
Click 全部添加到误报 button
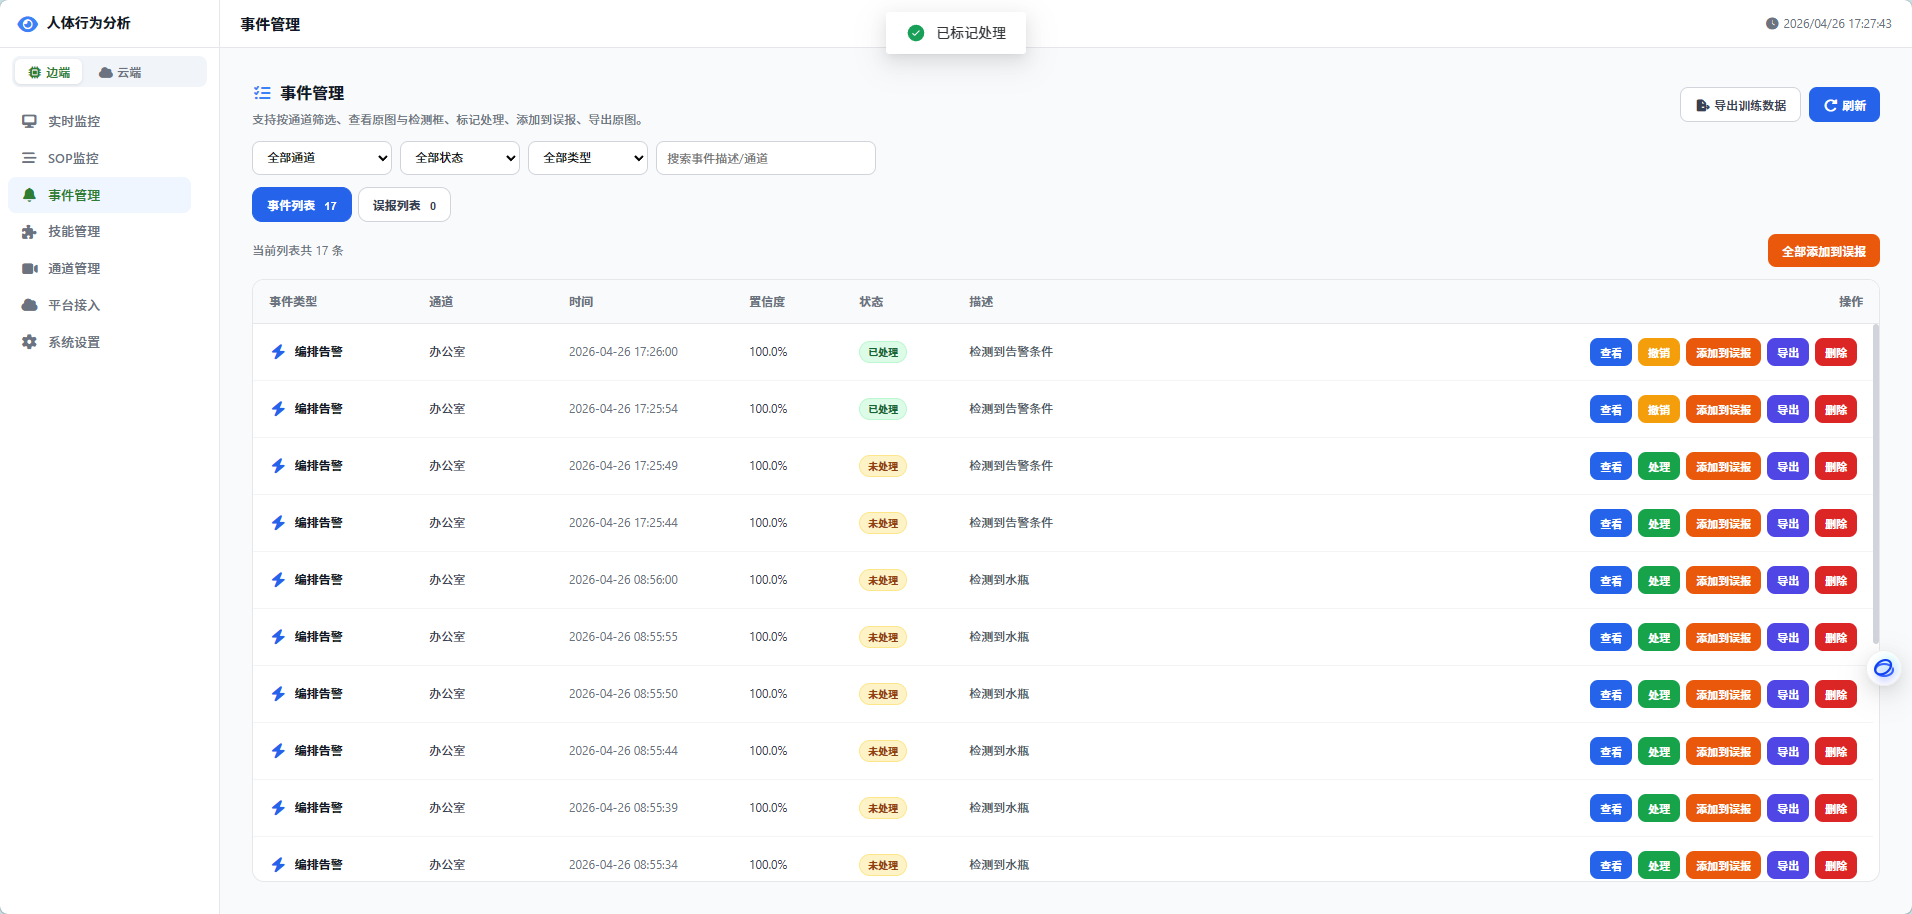tap(1823, 251)
